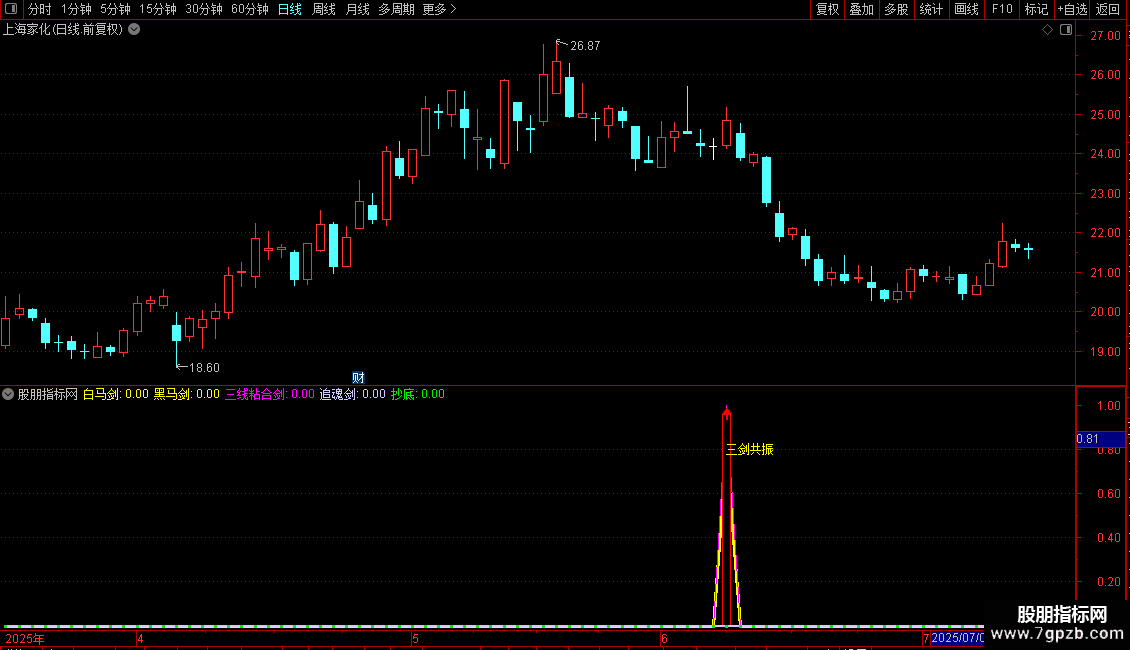Select the 1分钟 period

click(x=76, y=9)
